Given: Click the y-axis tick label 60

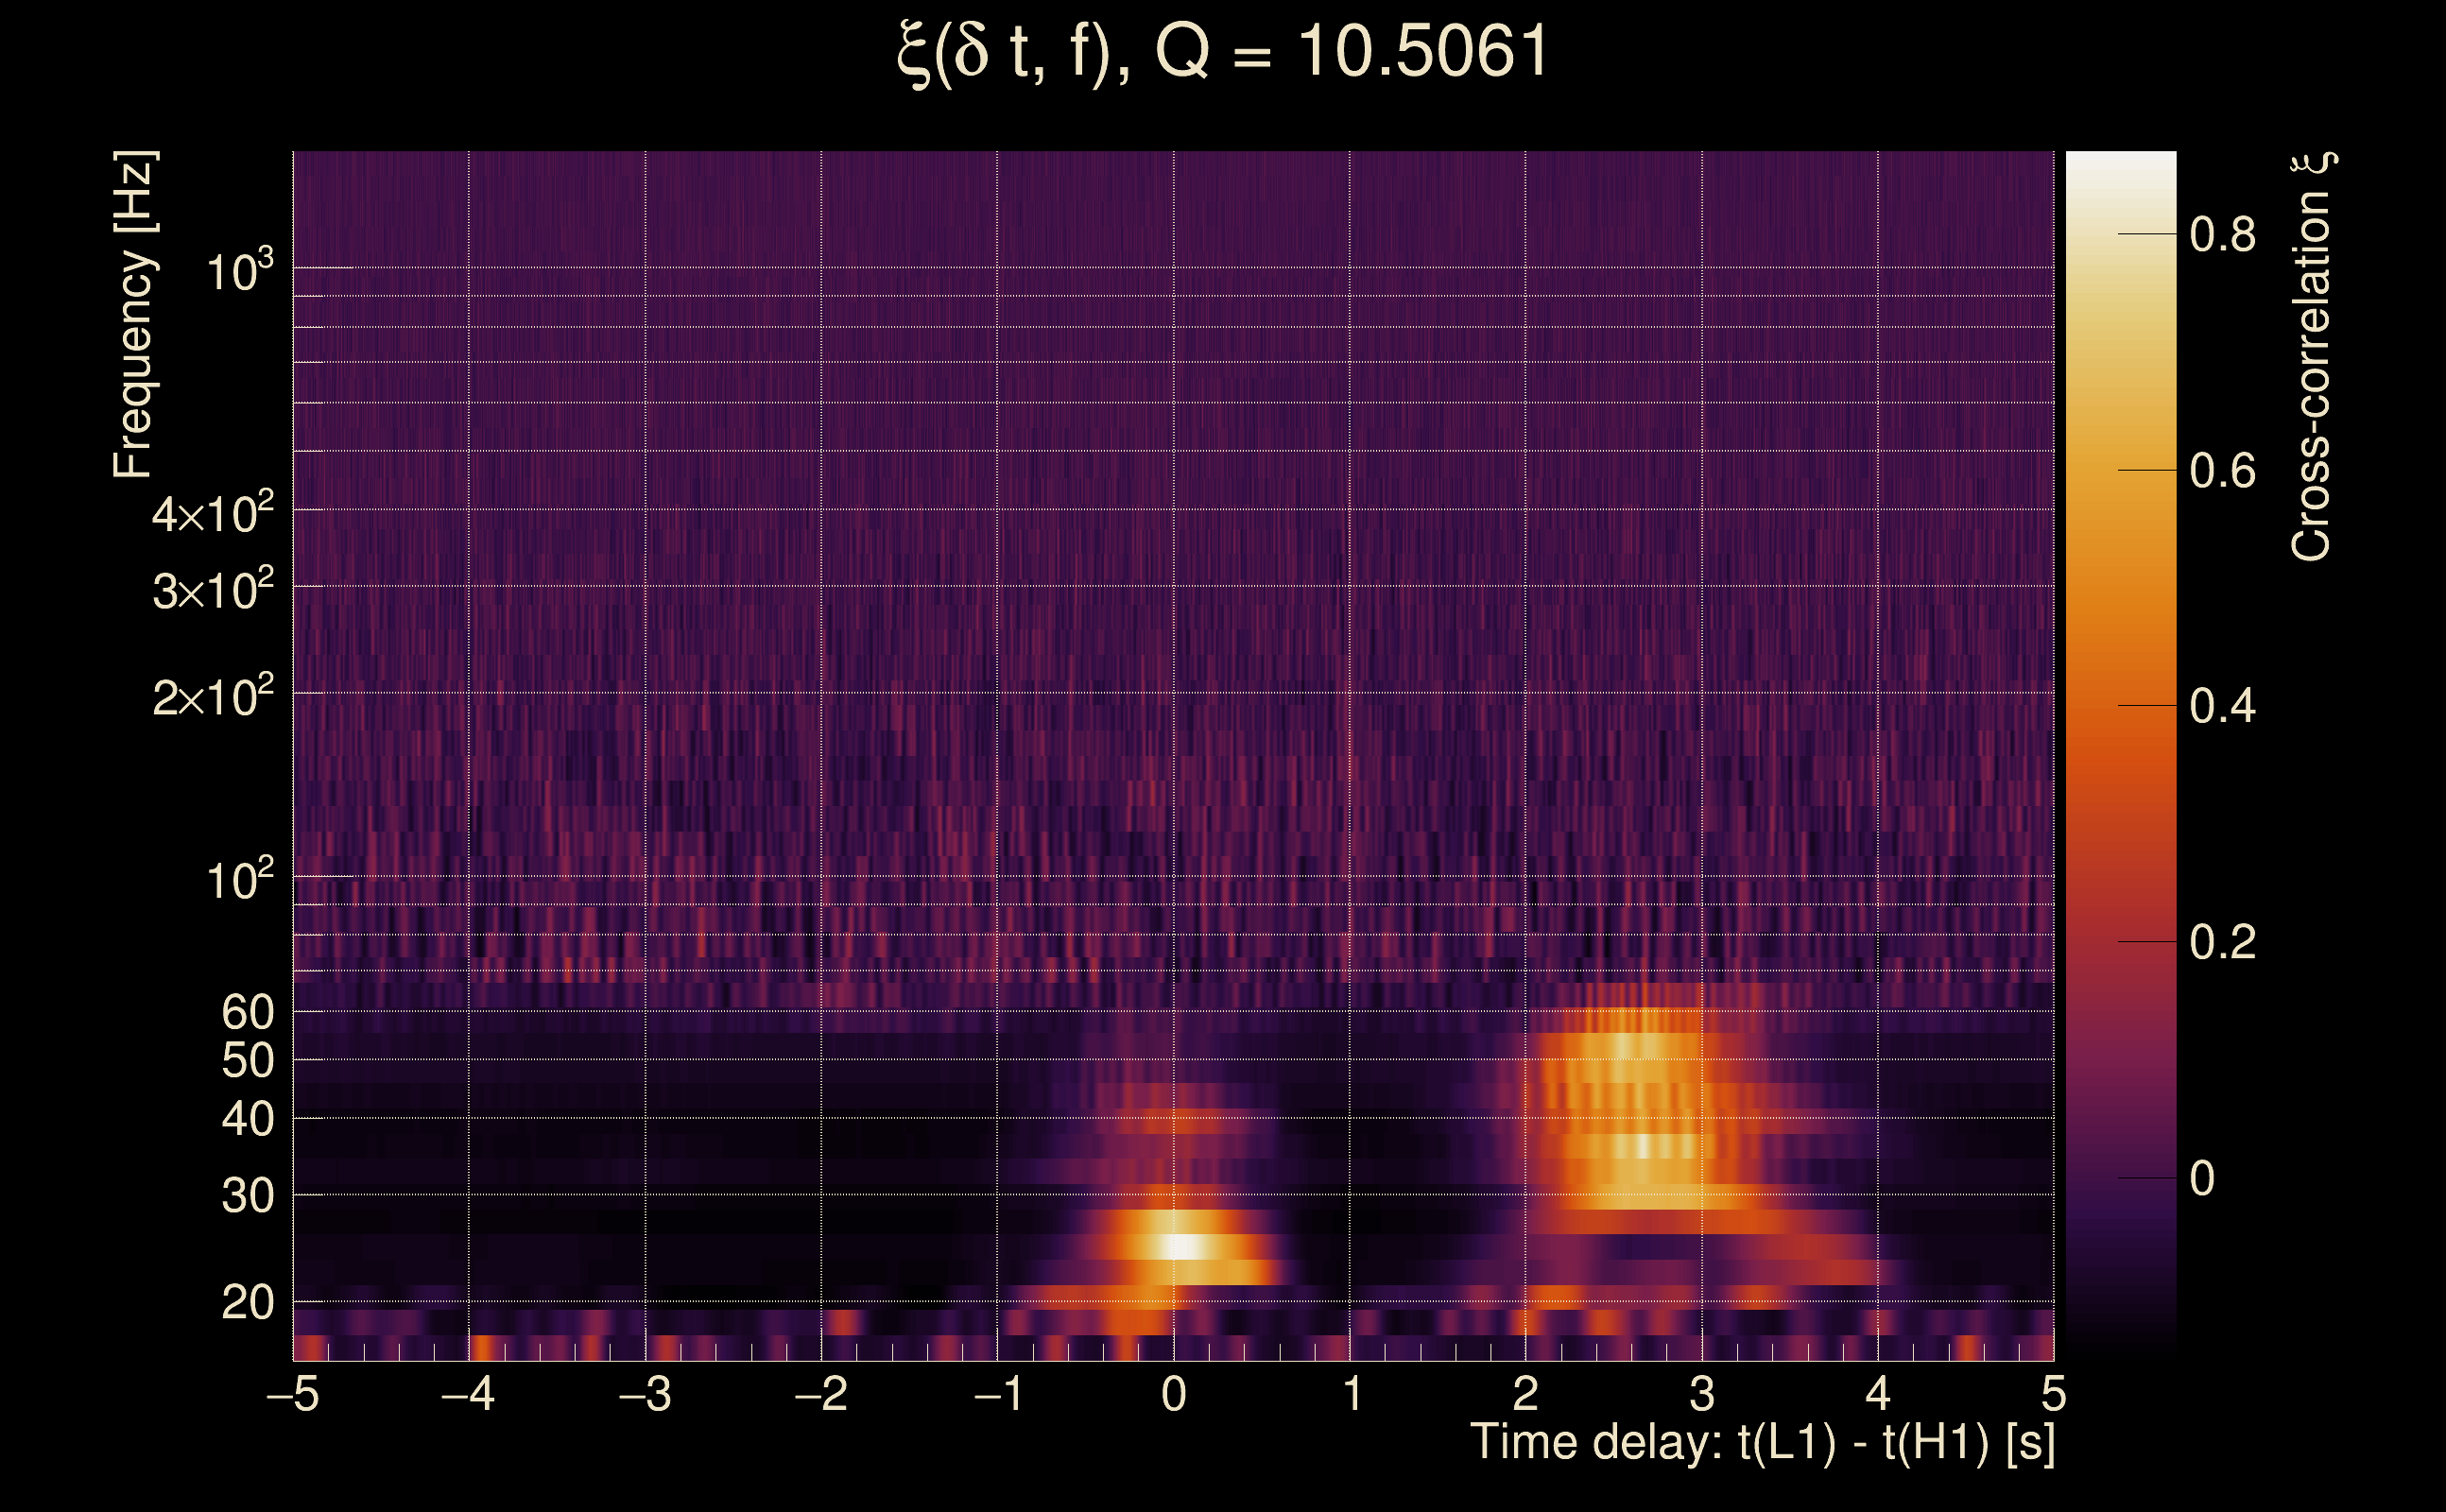Looking at the screenshot, I should [x=247, y=1012].
